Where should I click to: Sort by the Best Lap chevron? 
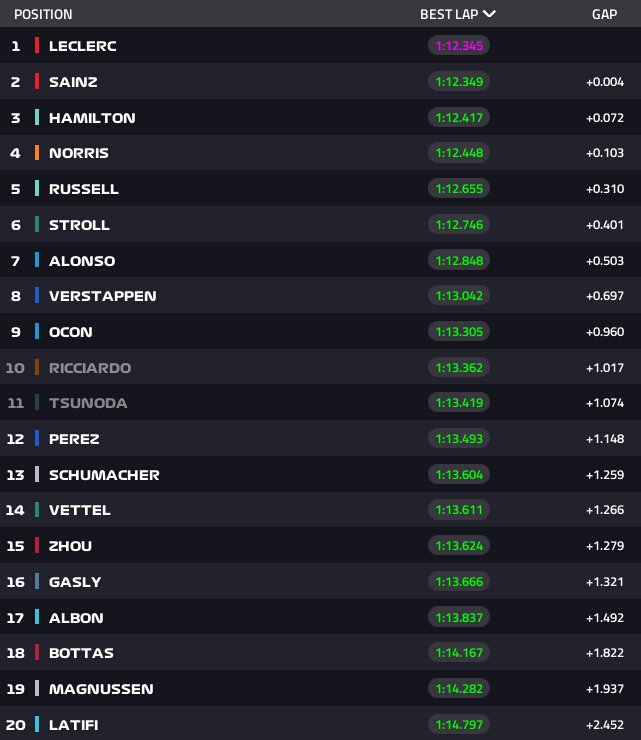click(489, 14)
